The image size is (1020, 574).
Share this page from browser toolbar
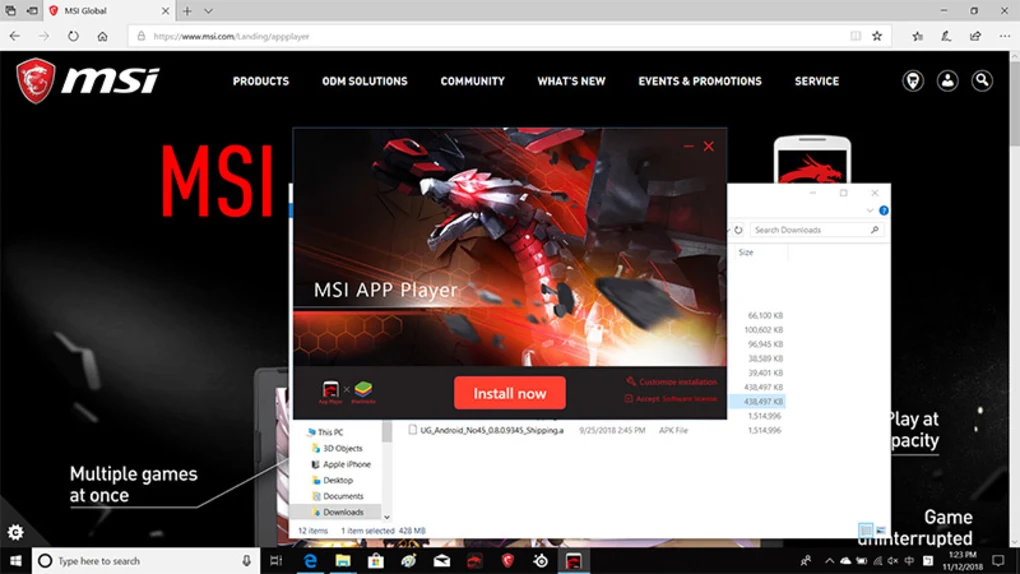click(x=975, y=36)
